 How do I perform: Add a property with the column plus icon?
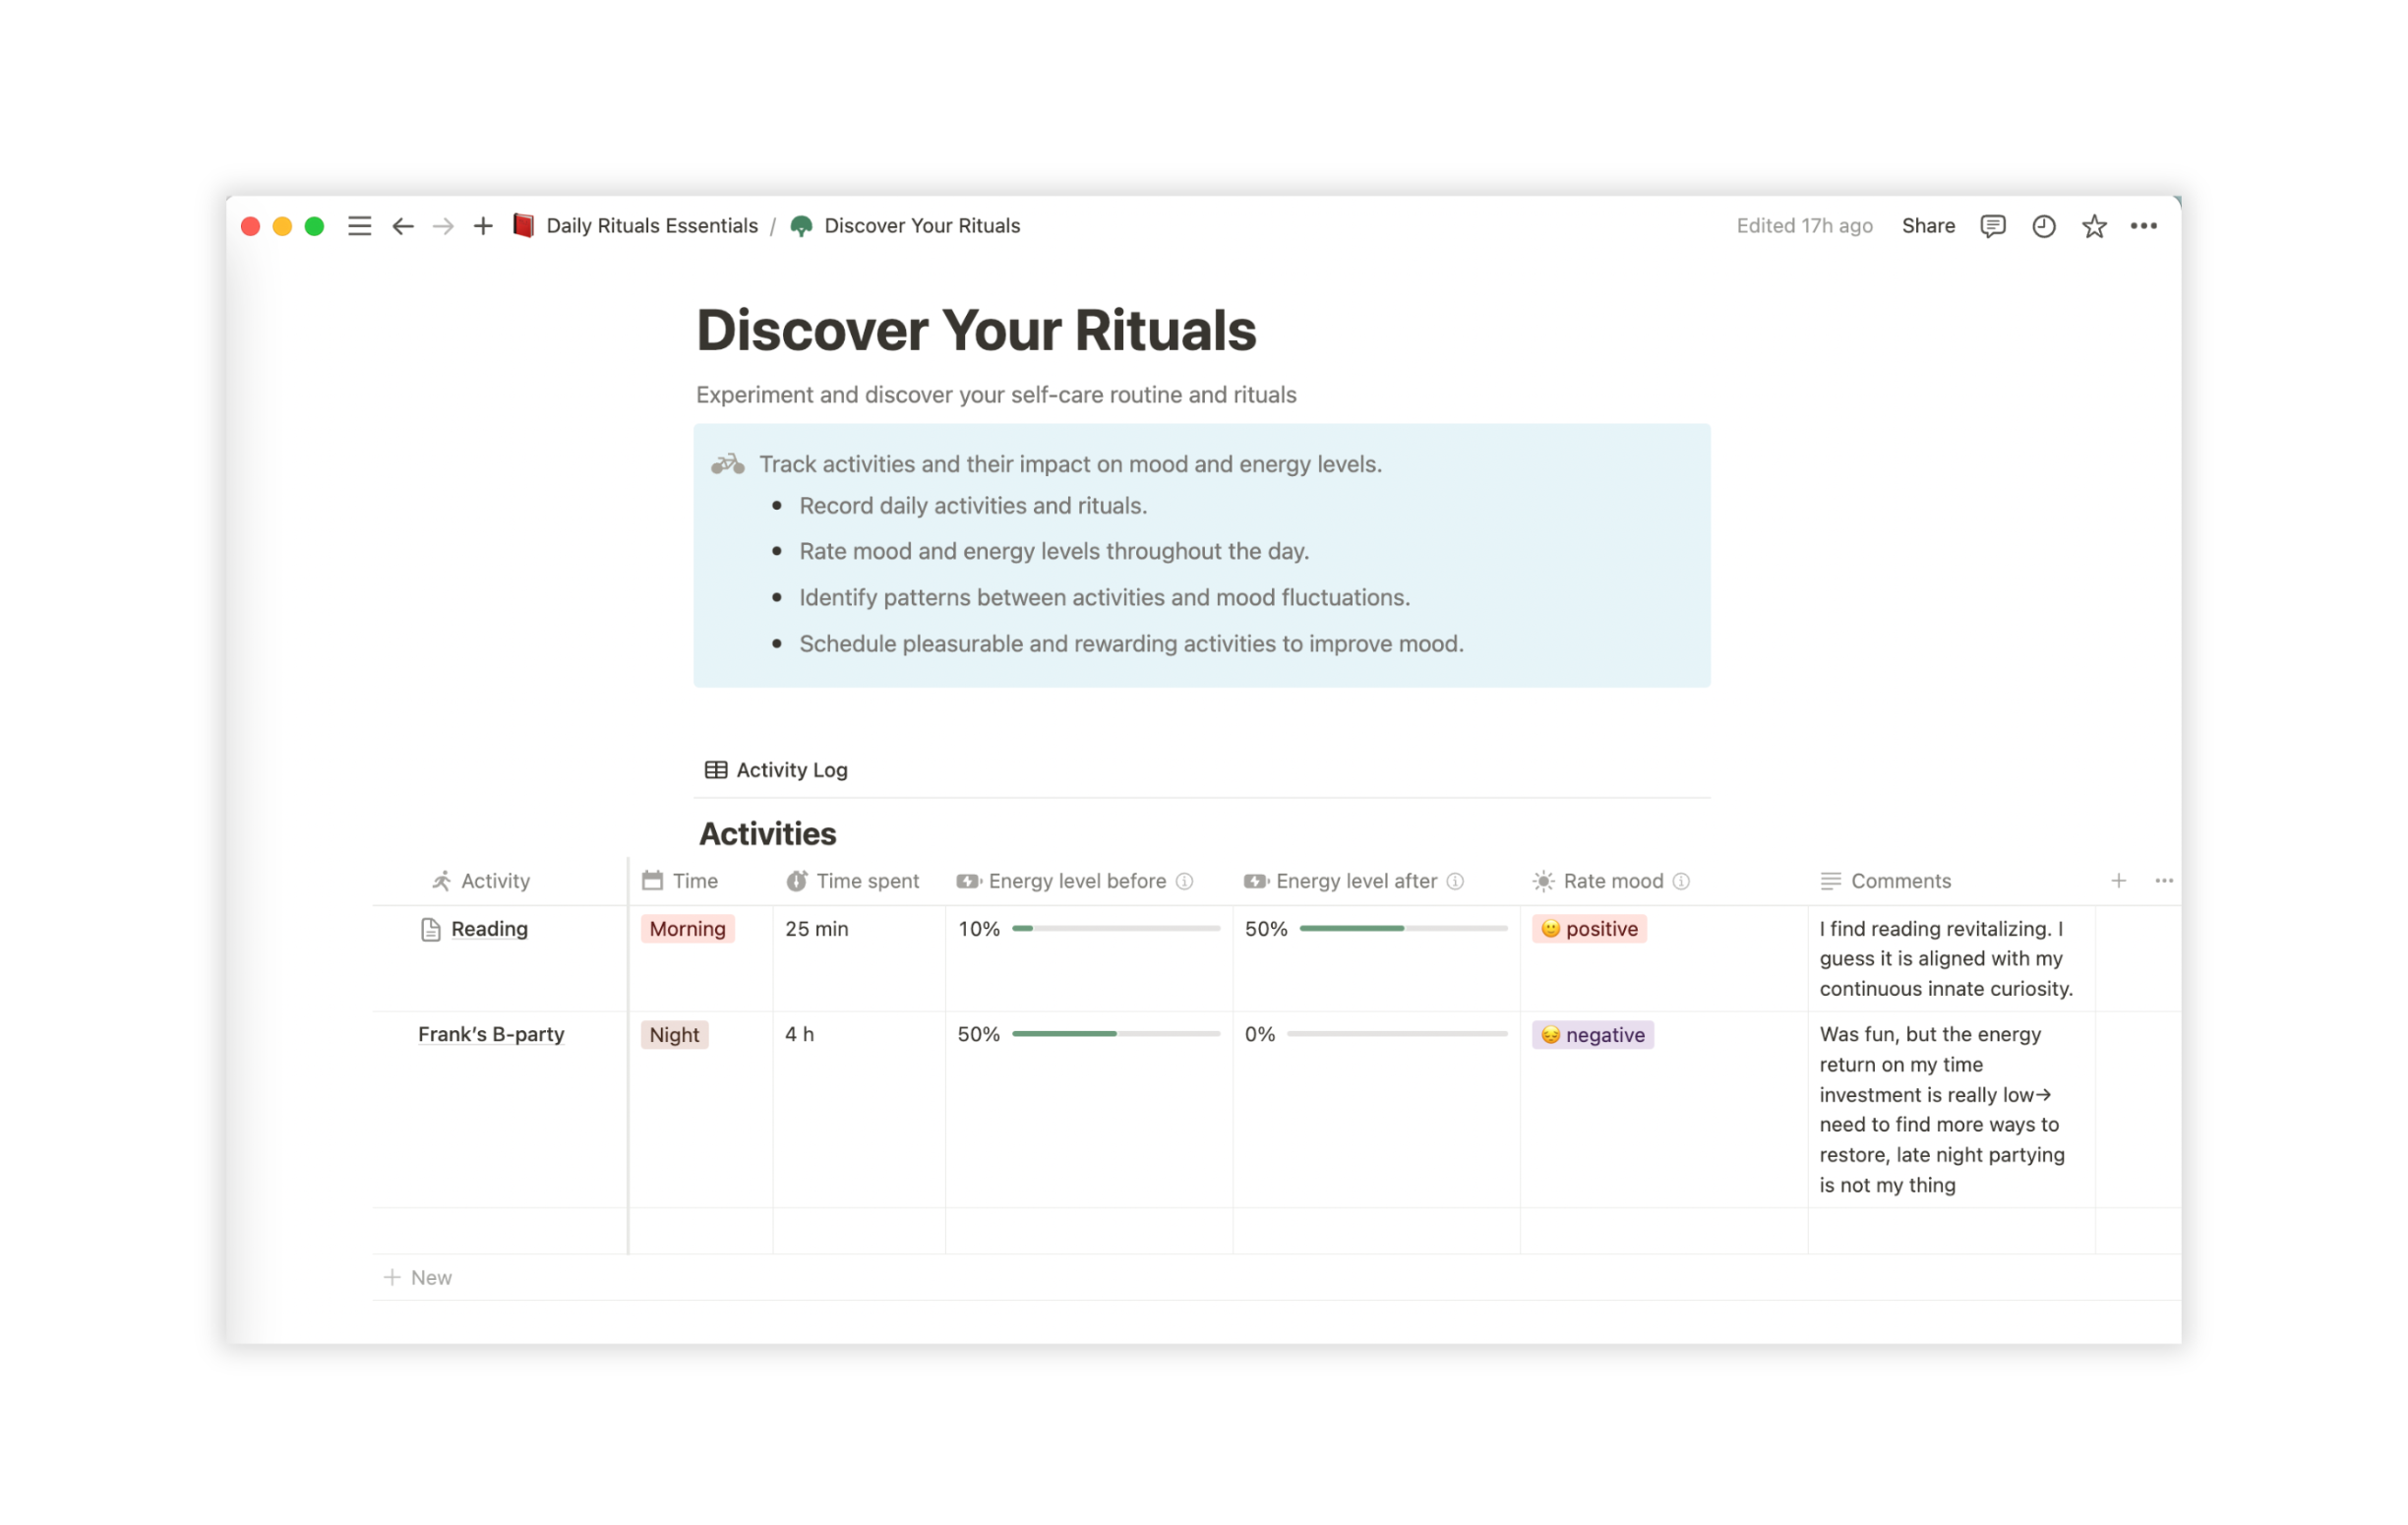(2118, 881)
